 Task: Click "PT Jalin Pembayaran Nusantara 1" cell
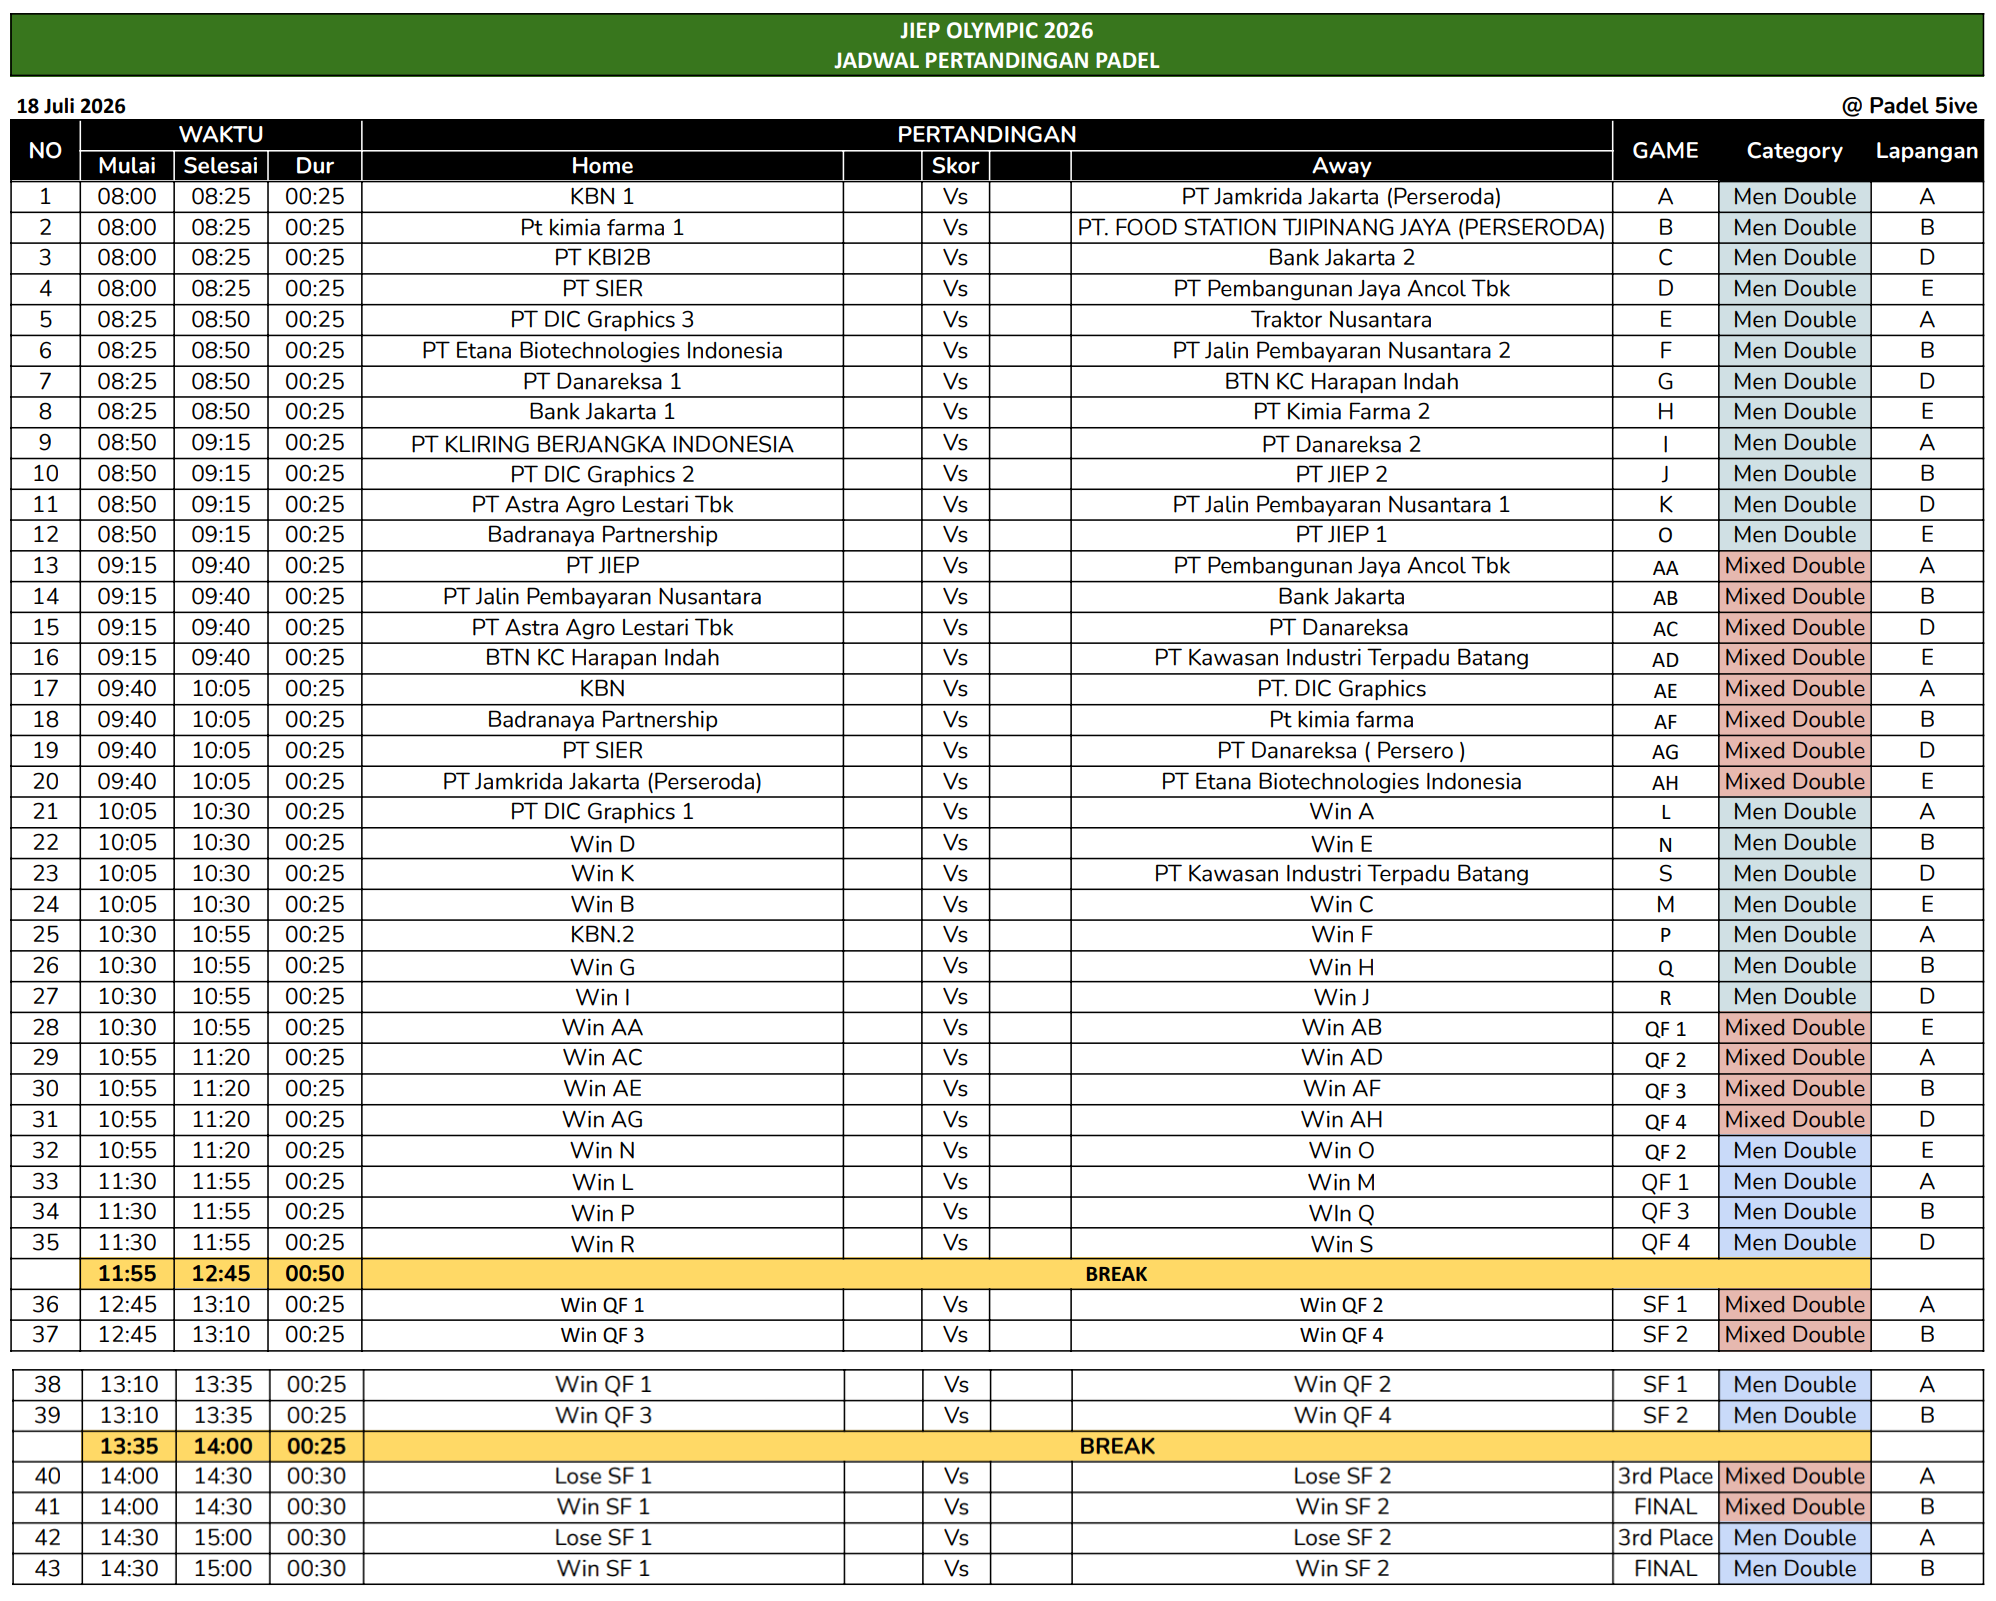coord(1341,505)
